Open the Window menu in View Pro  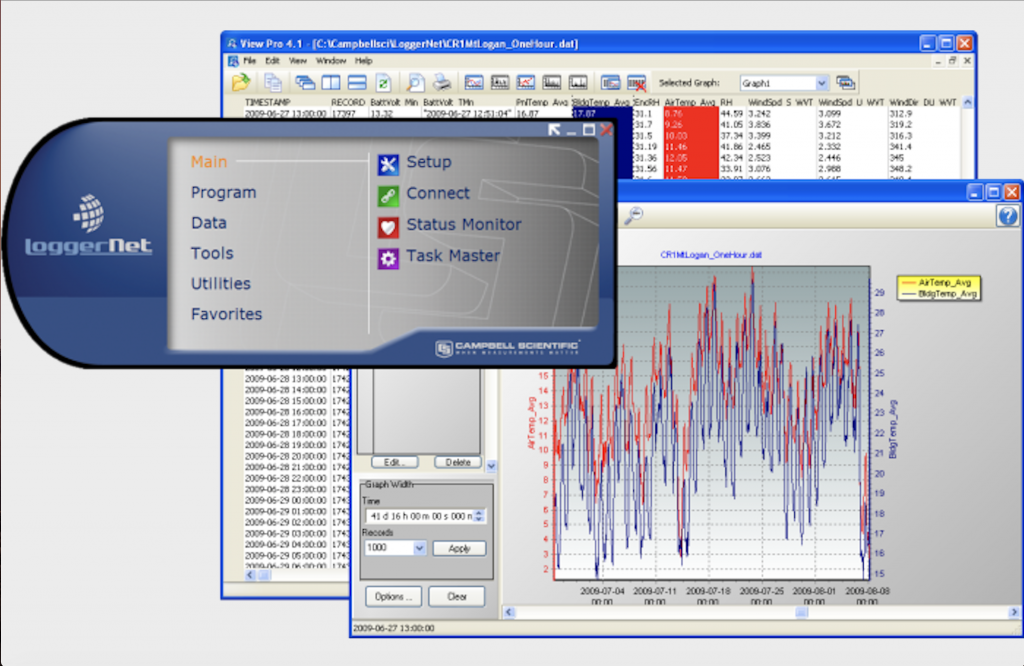point(331,61)
